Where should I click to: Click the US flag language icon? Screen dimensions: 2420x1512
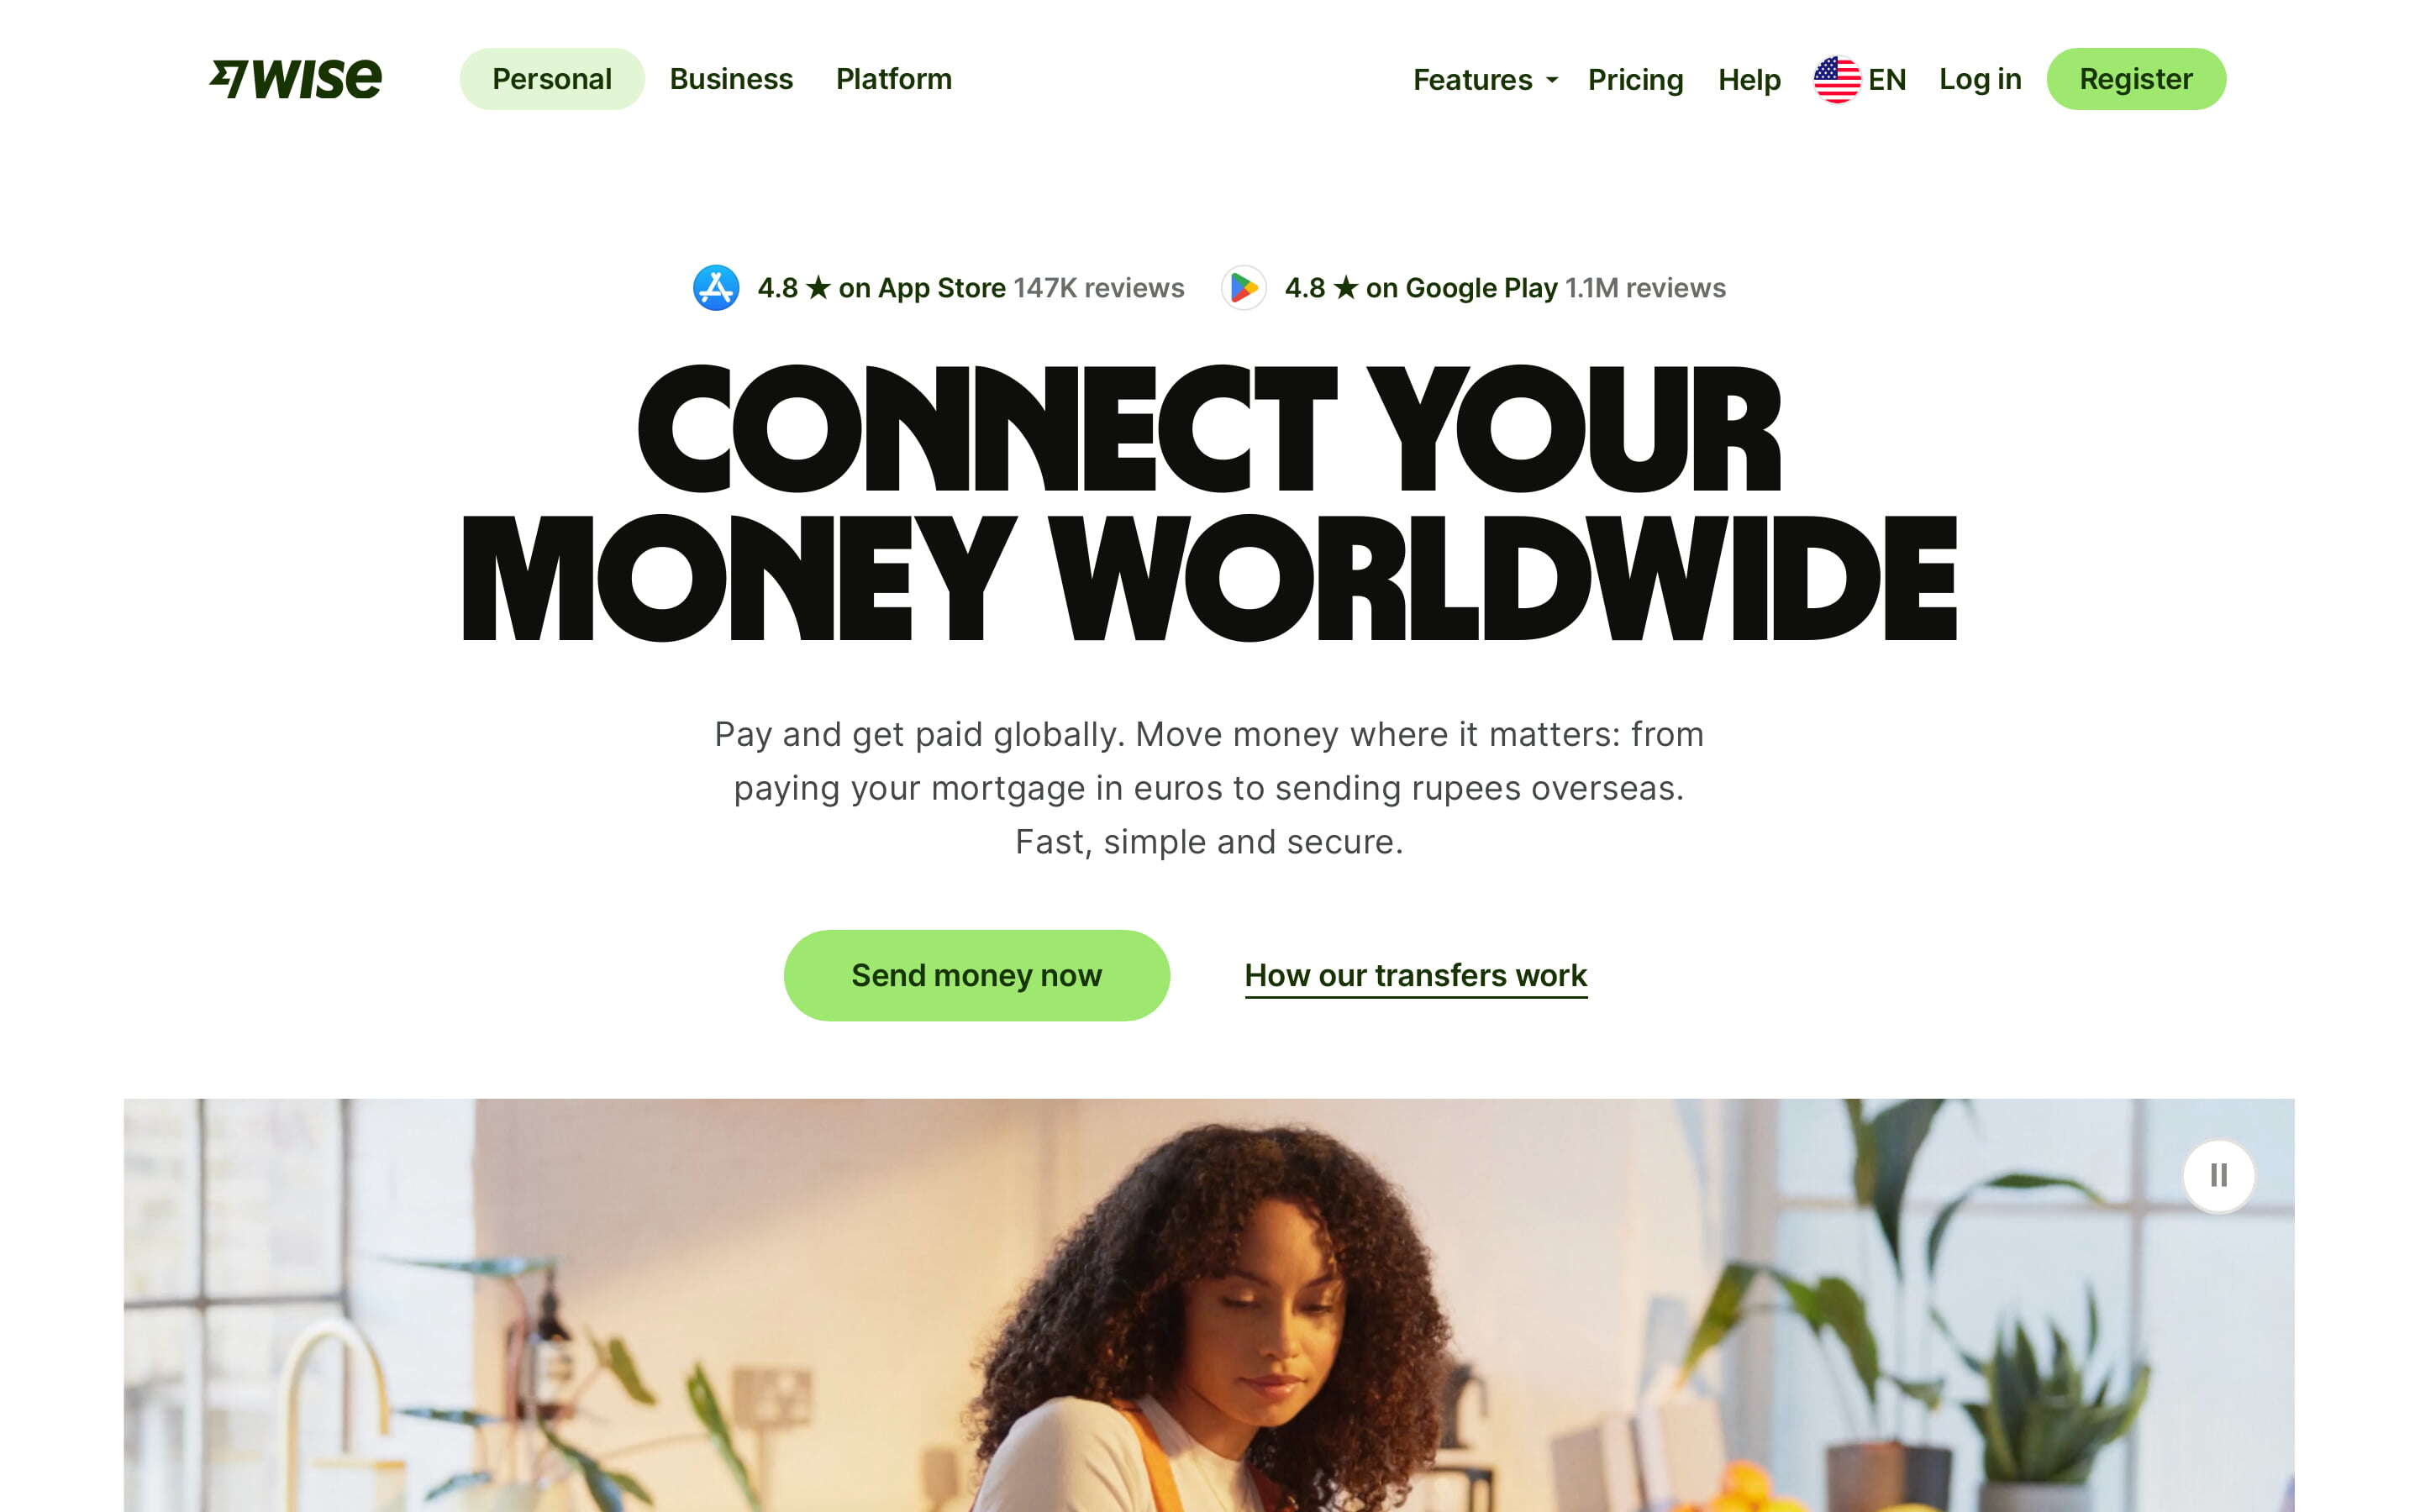pos(1837,79)
